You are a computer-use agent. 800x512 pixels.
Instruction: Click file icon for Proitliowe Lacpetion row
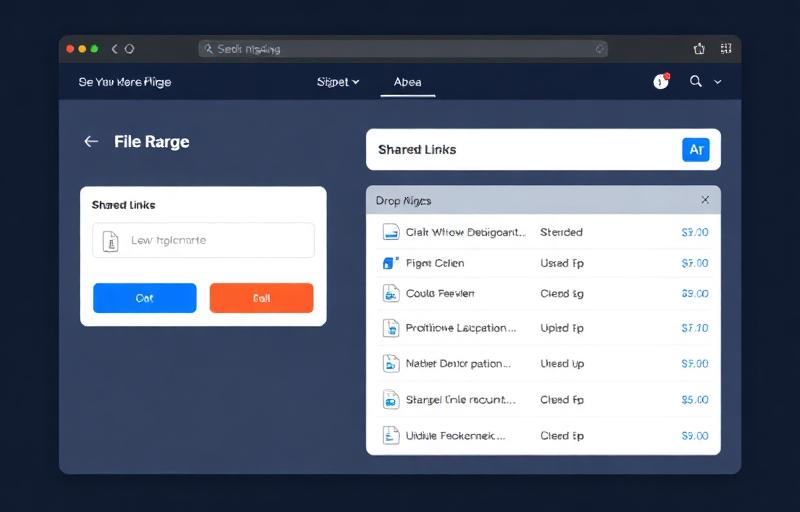click(391, 328)
